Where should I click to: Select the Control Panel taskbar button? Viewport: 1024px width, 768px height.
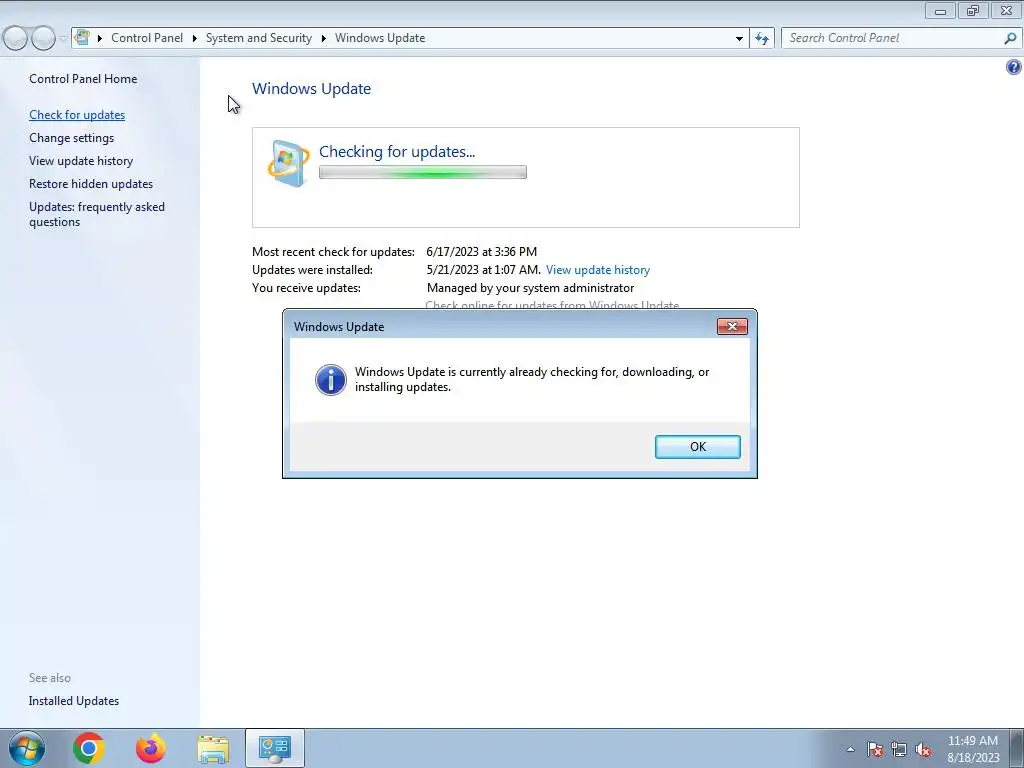tap(274, 748)
